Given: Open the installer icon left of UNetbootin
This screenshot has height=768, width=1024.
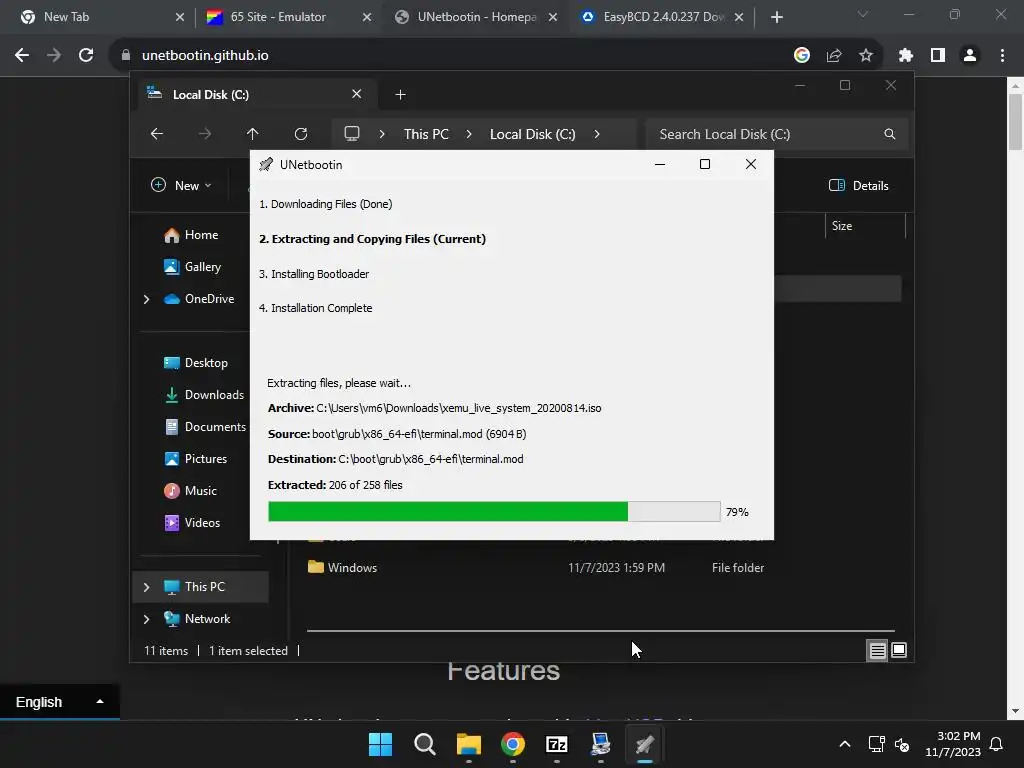Looking at the screenshot, I should pyautogui.click(x=600, y=744).
